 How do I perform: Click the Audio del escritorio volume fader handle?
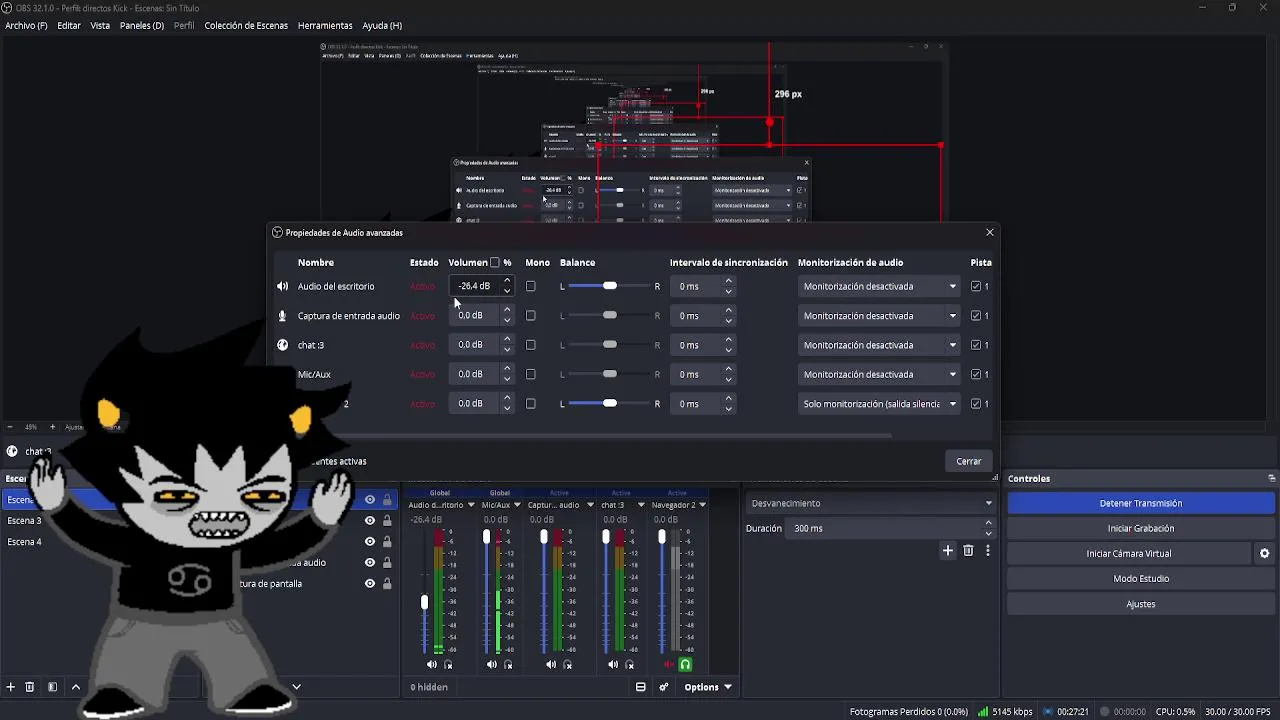[x=424, y=602]
